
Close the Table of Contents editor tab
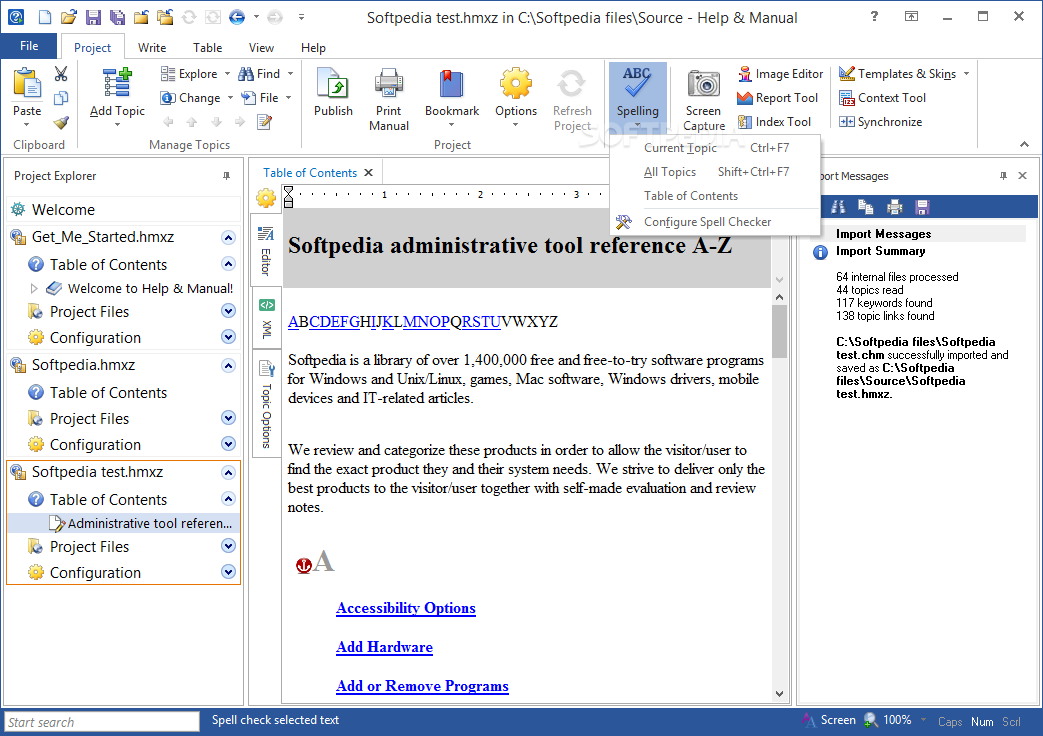369,172
